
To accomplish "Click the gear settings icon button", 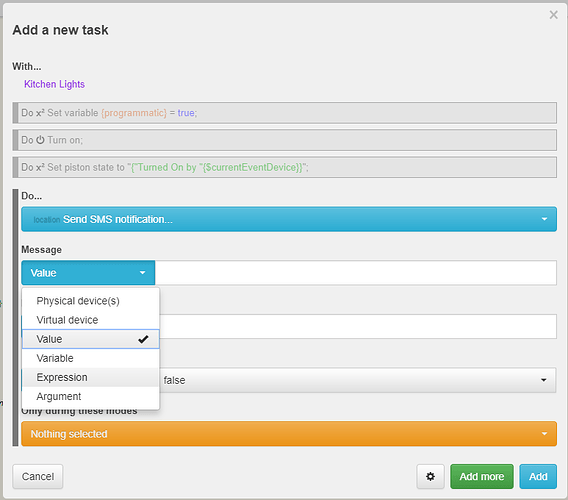I will [x=430, y=476].
